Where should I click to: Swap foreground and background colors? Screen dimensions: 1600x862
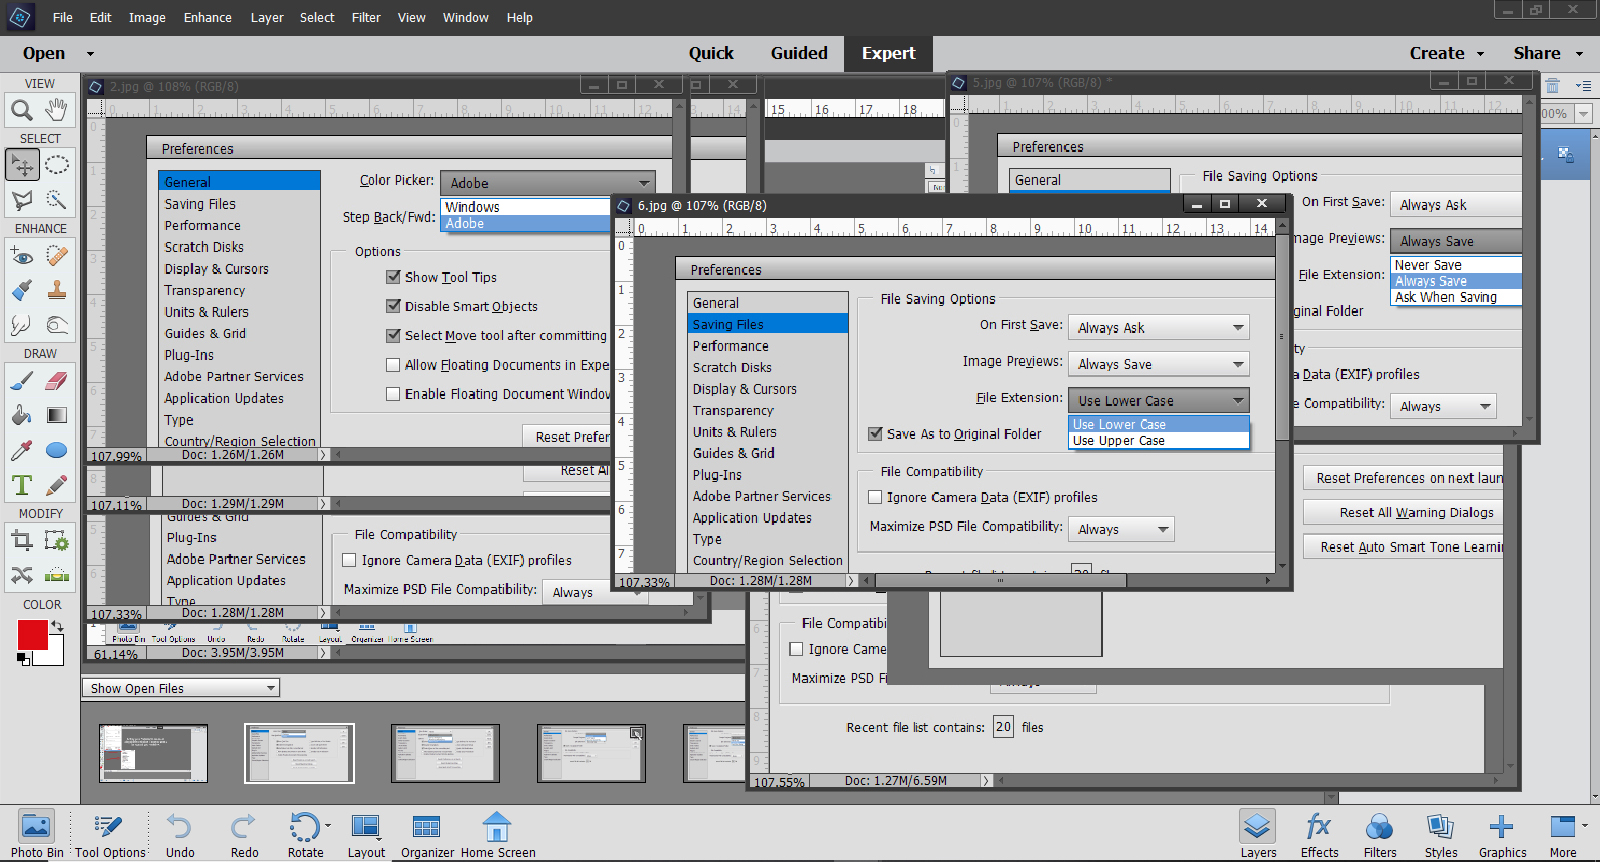(57, 626)
